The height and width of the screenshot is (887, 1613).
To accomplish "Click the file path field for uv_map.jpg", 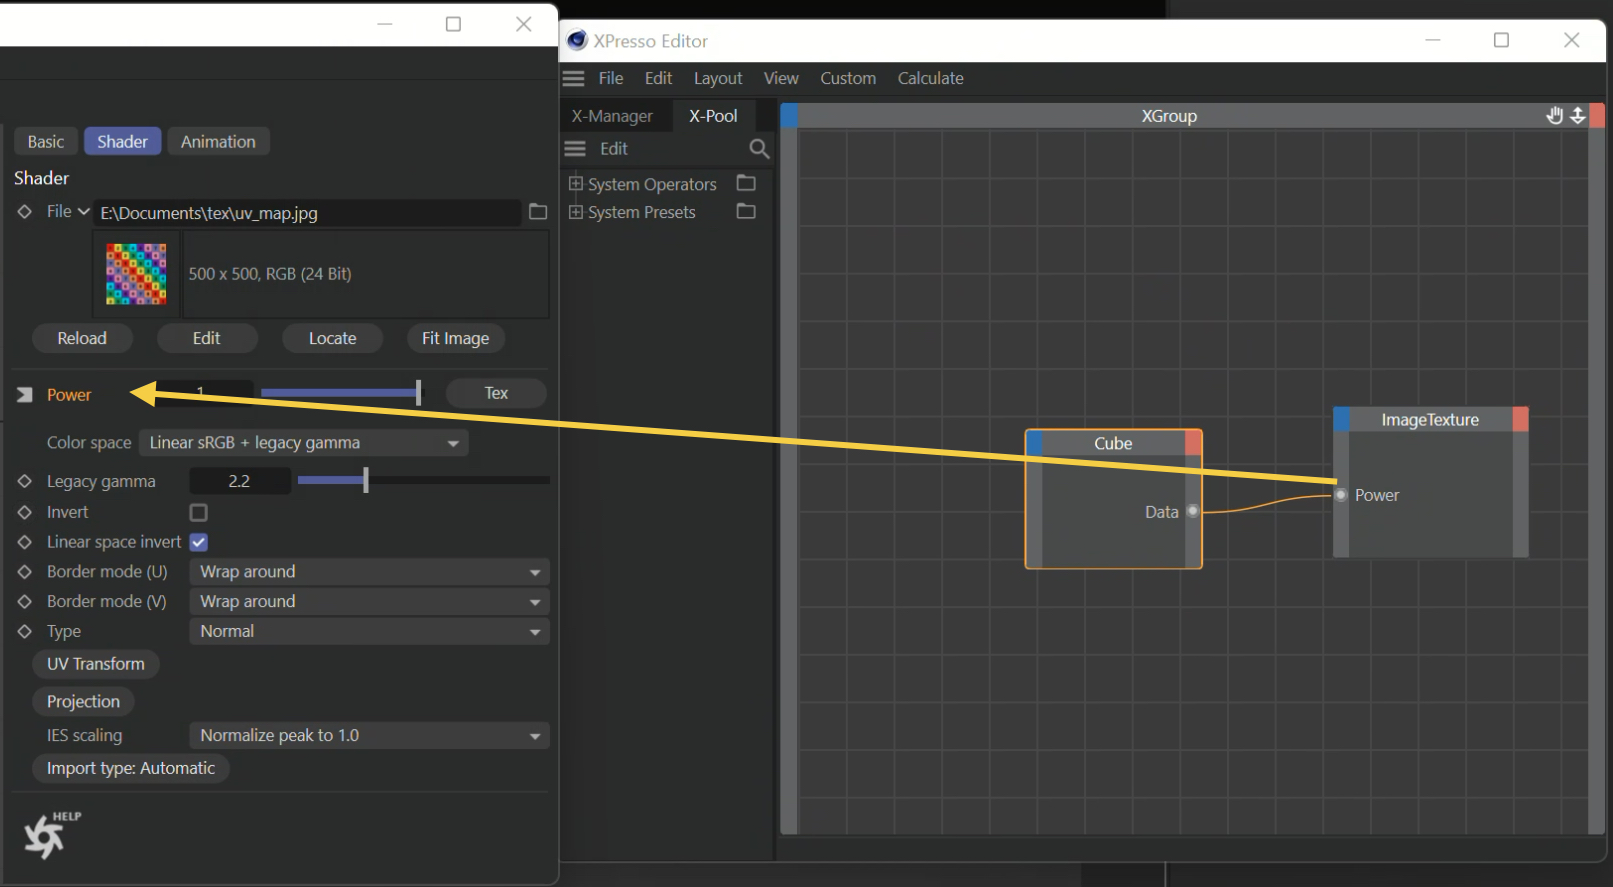I will [x=308, y=213].
